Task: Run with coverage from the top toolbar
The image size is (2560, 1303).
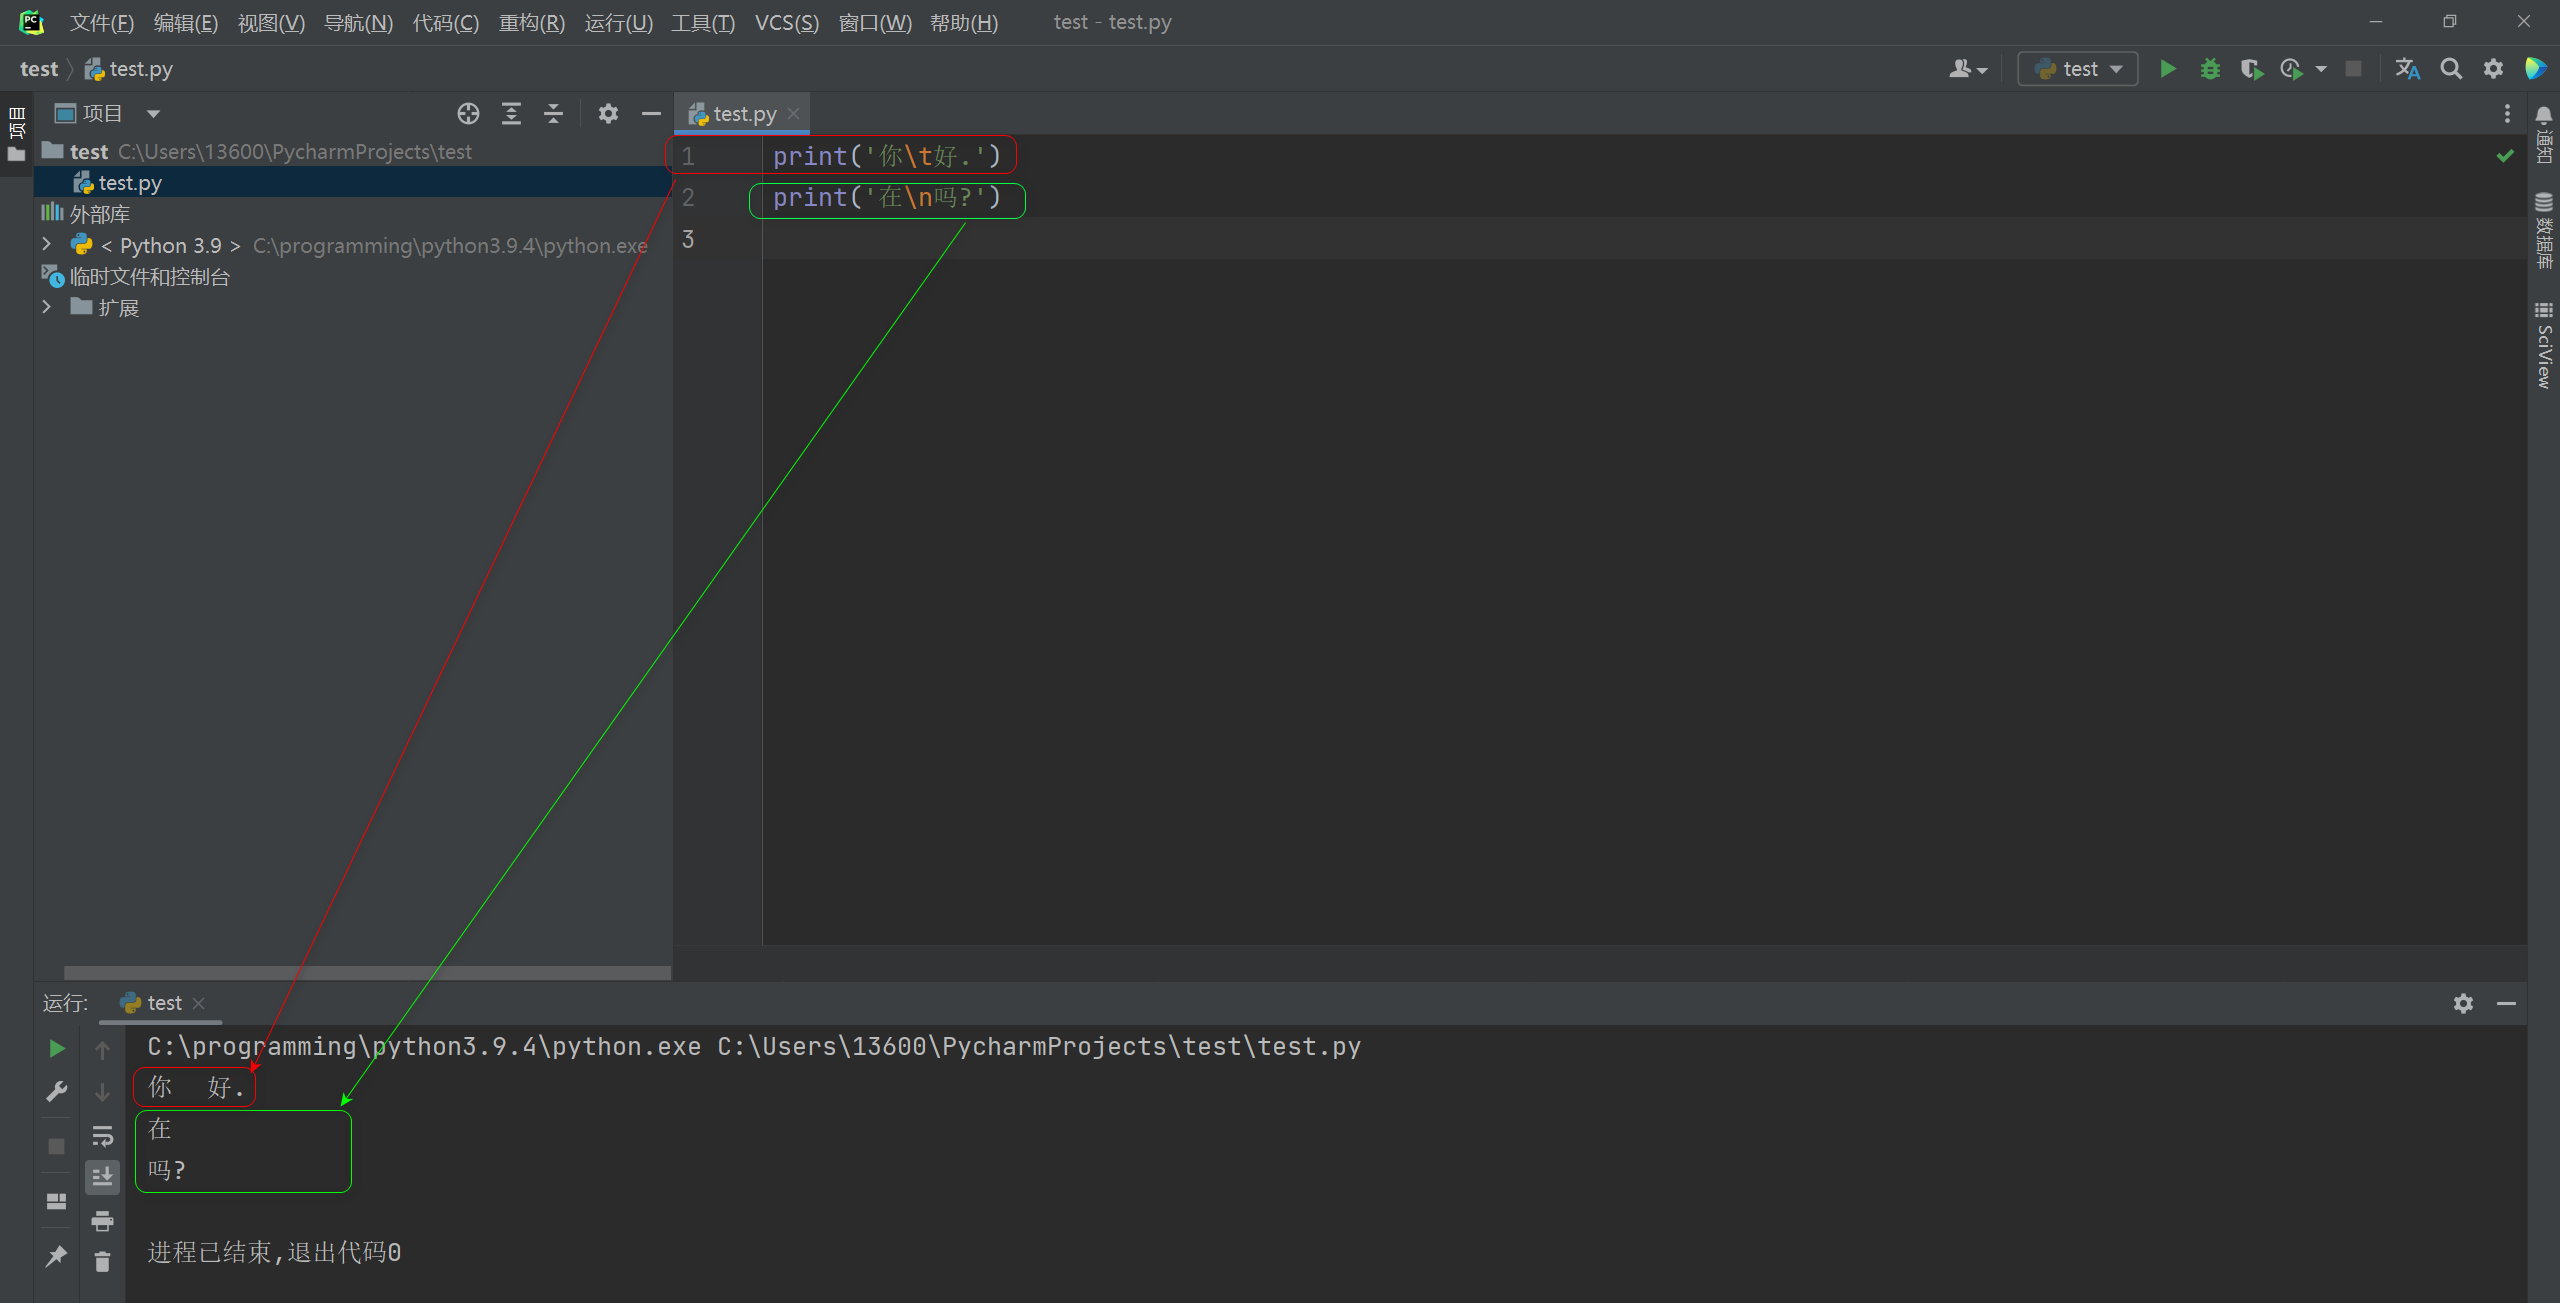Action: click(x=2251, y=69)
